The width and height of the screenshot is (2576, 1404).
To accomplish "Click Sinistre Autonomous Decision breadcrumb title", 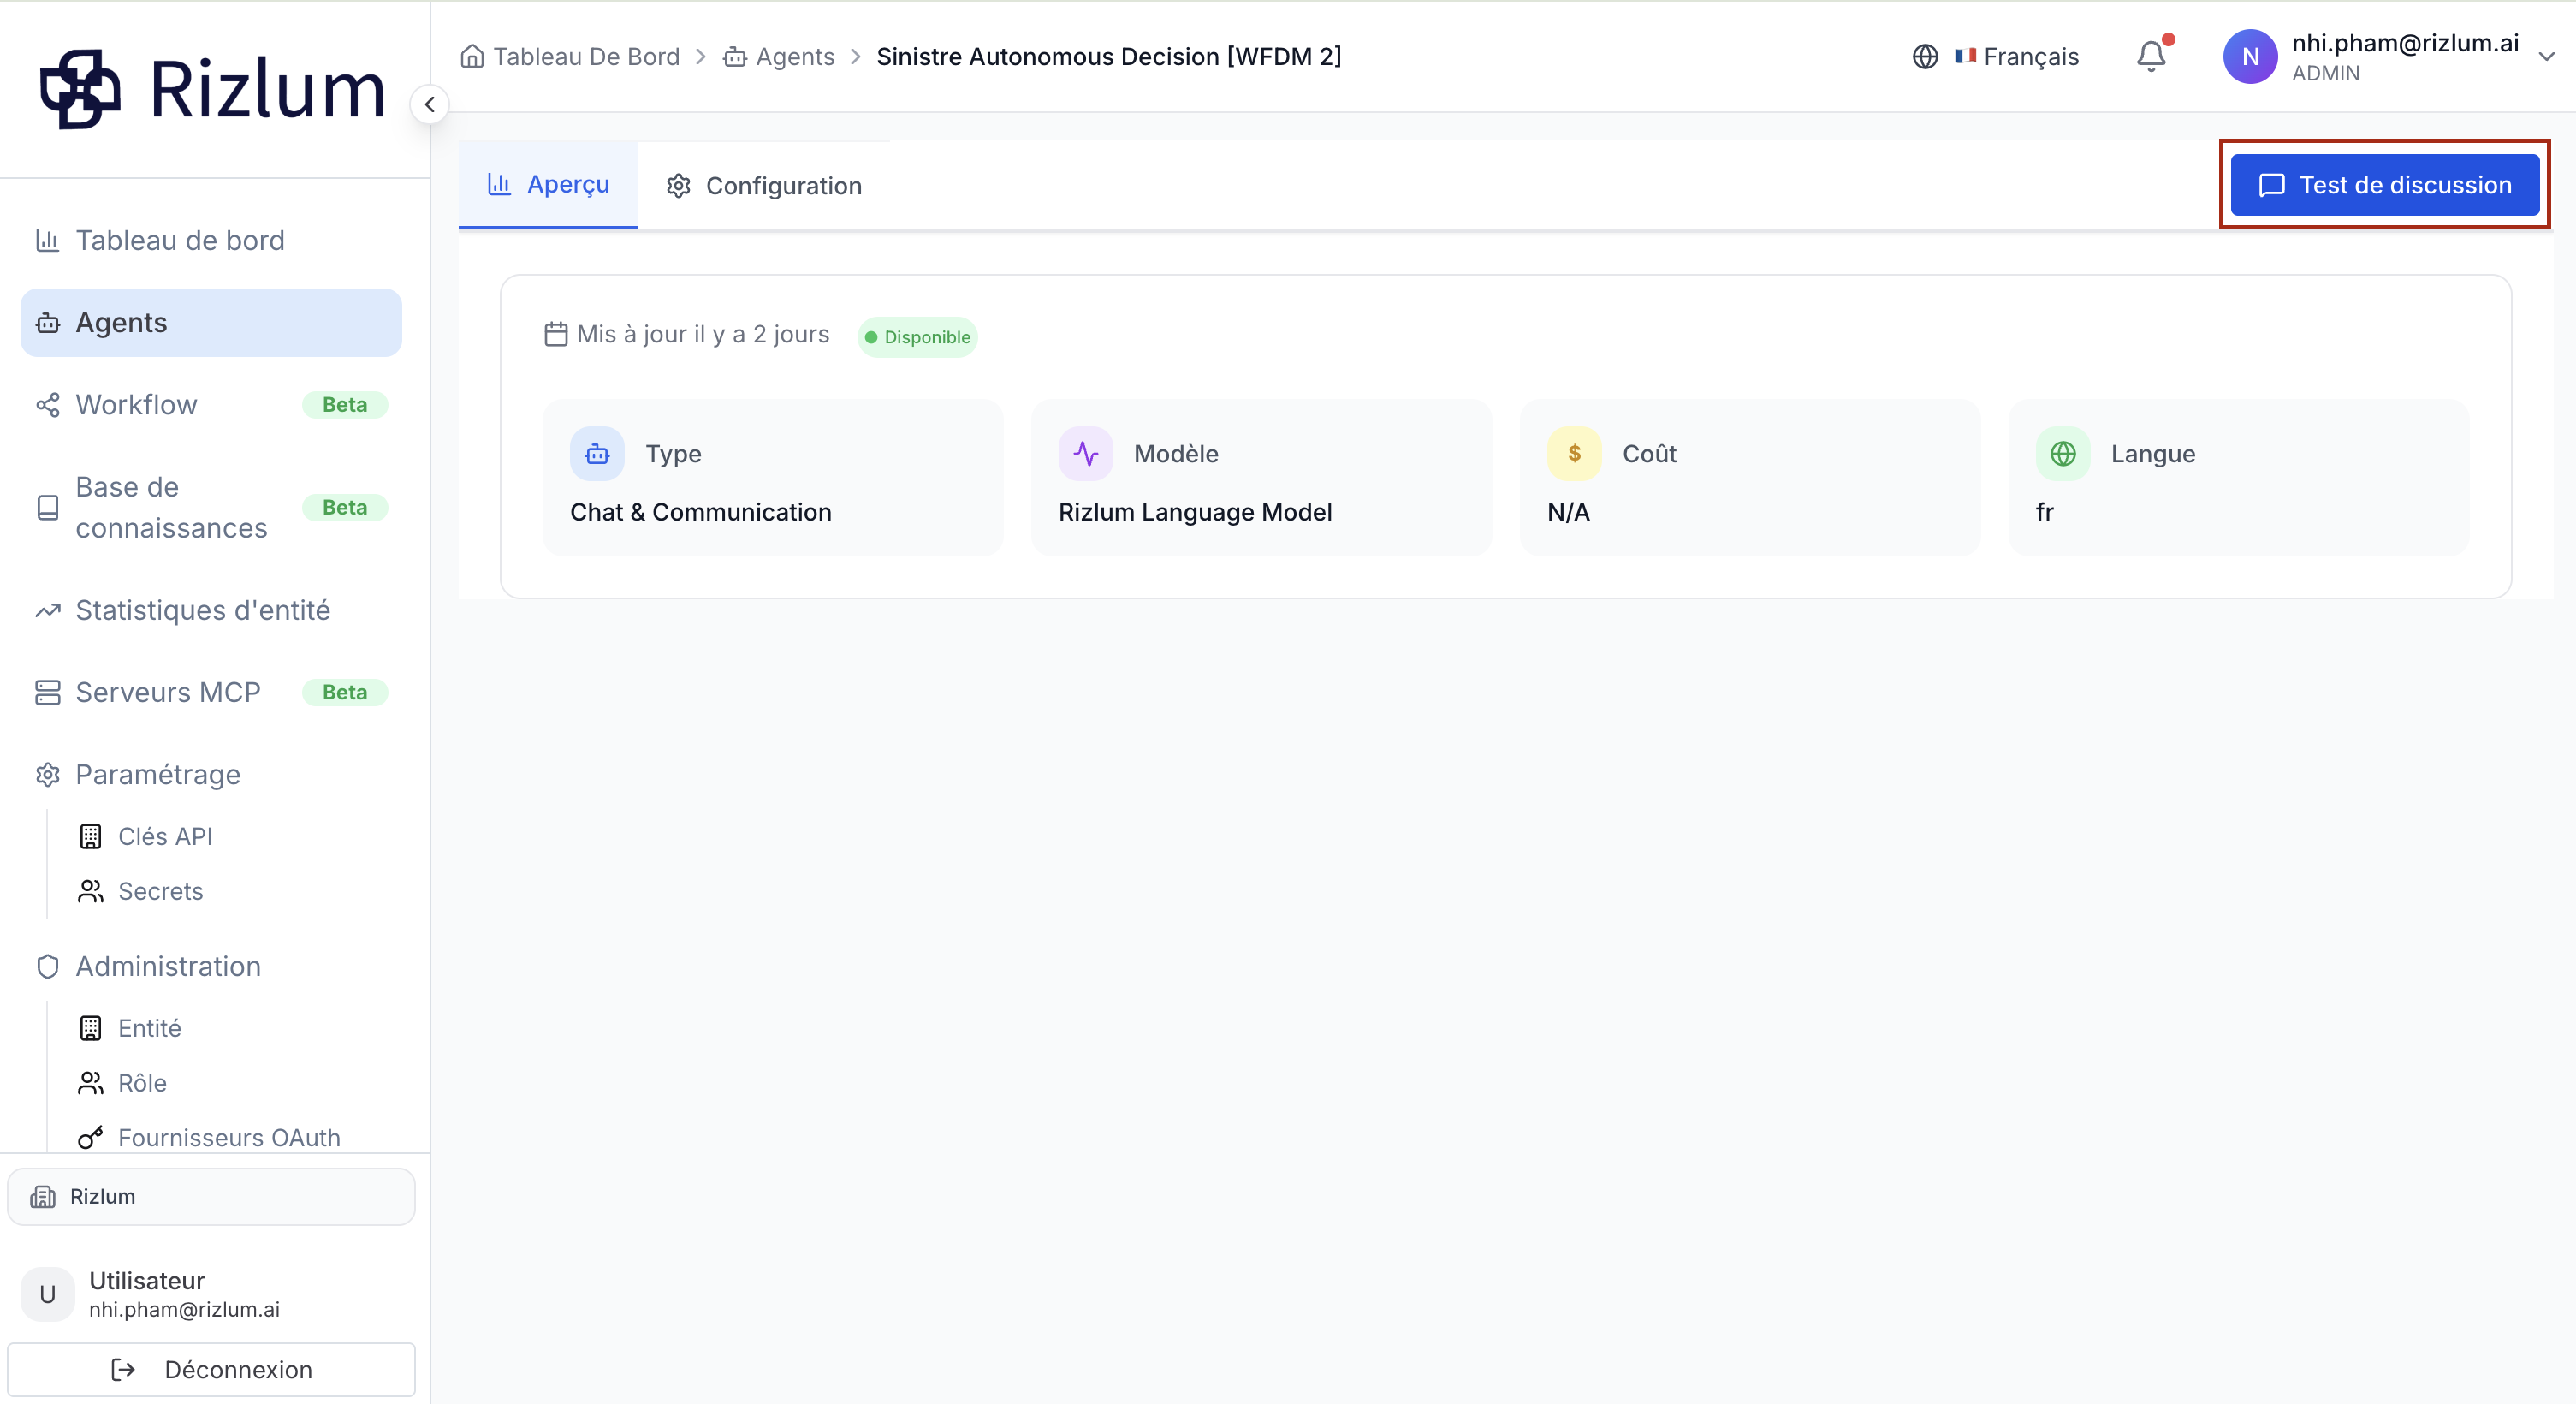I will 1109,56.
